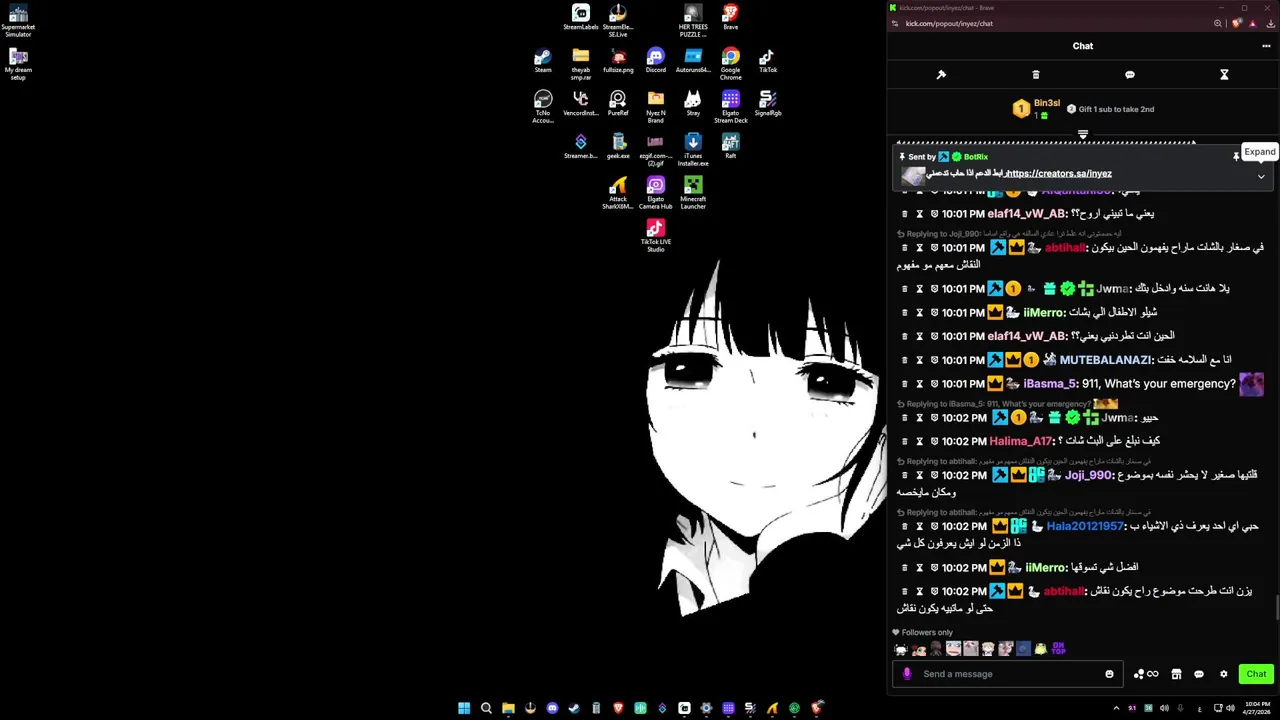
Task: Open the chat shop storefront icon
Action: (1176, 674)
